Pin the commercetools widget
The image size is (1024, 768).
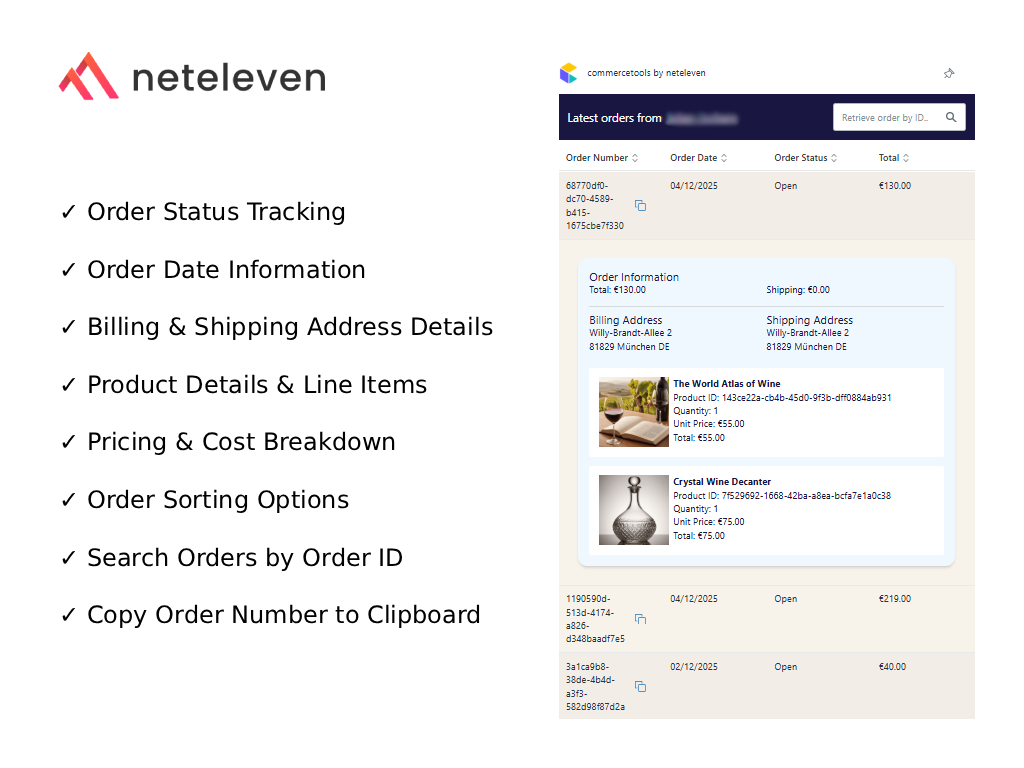[948, 73]
